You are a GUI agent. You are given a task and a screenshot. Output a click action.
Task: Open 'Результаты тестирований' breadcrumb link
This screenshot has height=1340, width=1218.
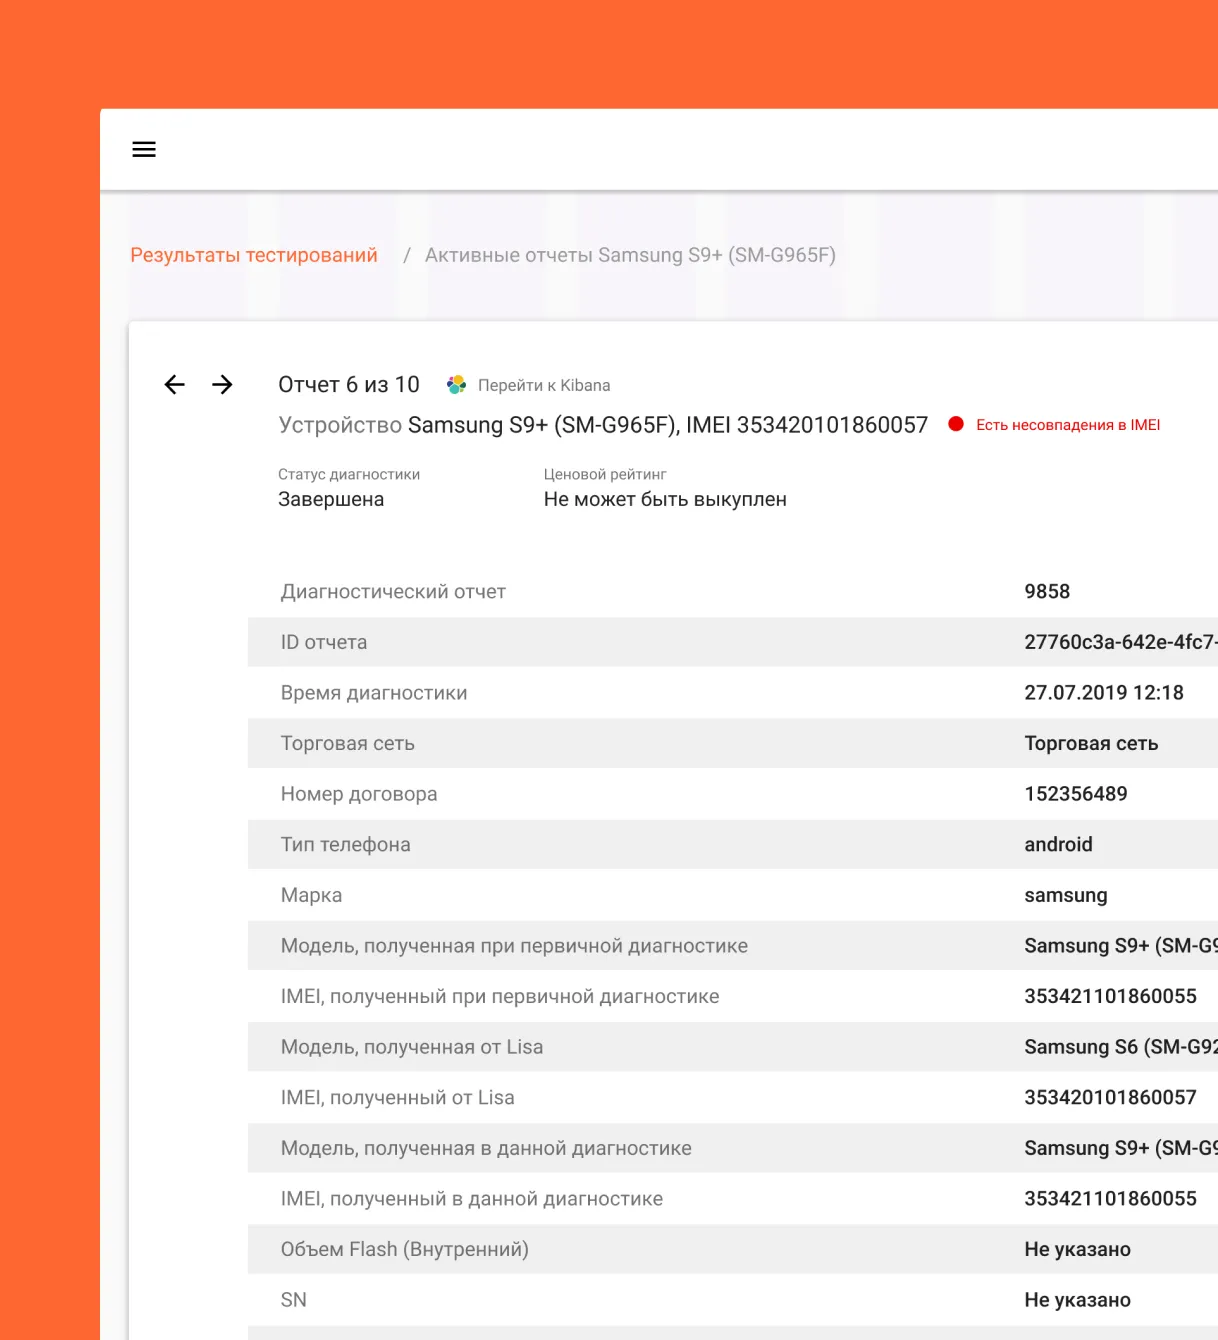(254, 255)
